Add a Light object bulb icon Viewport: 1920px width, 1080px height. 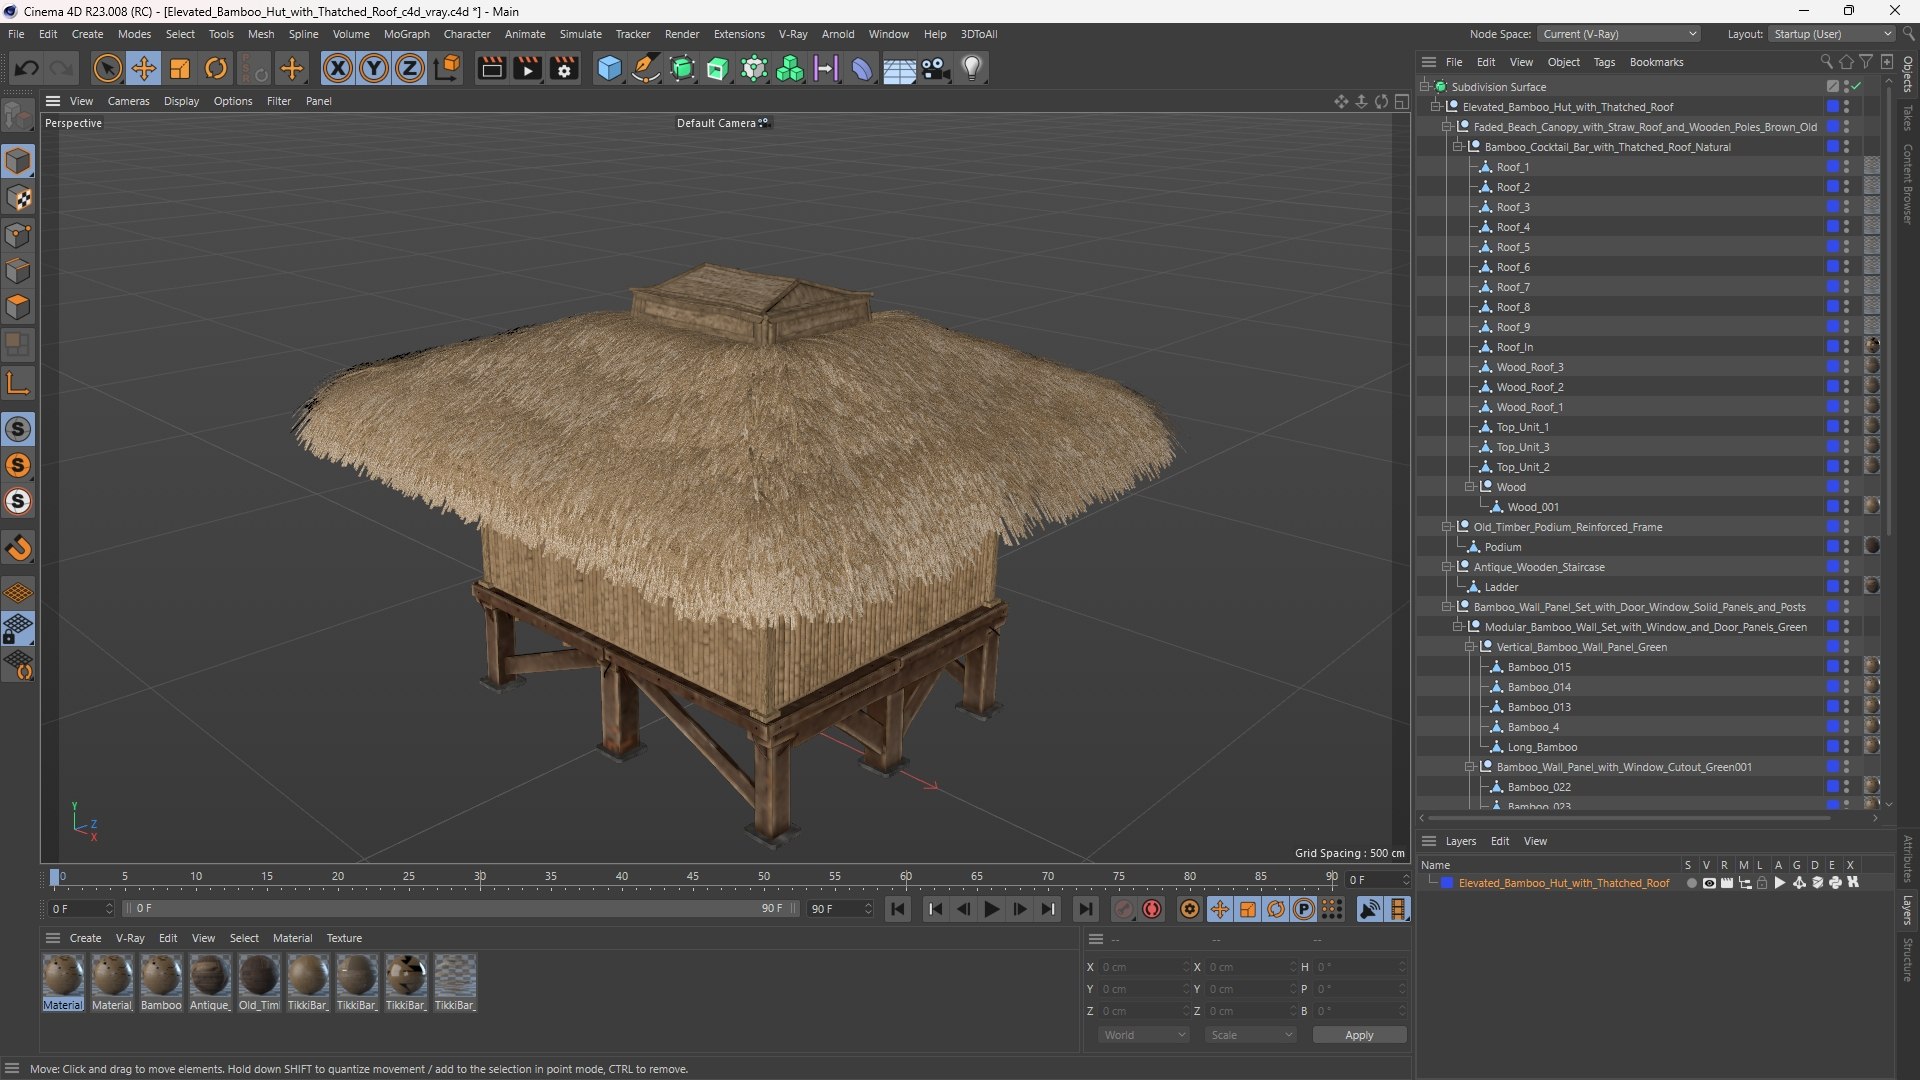pos(972,68)
